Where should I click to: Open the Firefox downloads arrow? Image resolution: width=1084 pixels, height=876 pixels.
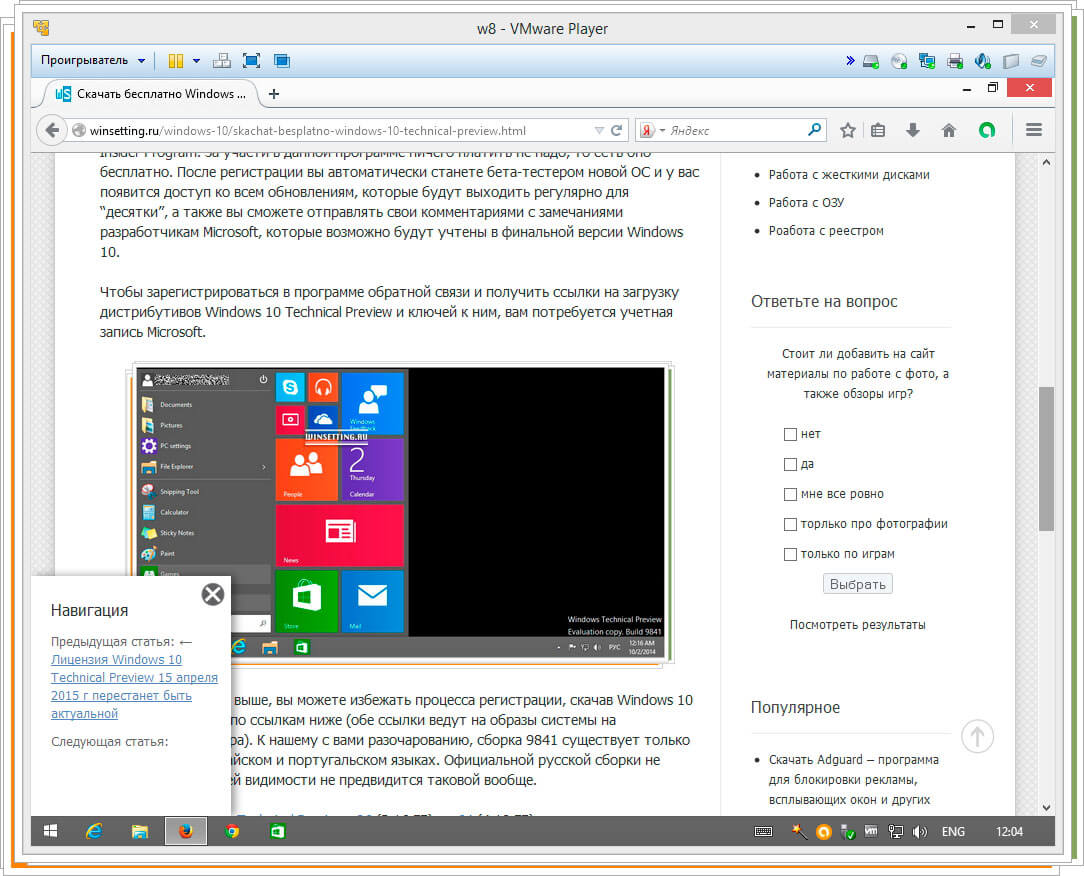pyautogui.click(x=912, y=130)
